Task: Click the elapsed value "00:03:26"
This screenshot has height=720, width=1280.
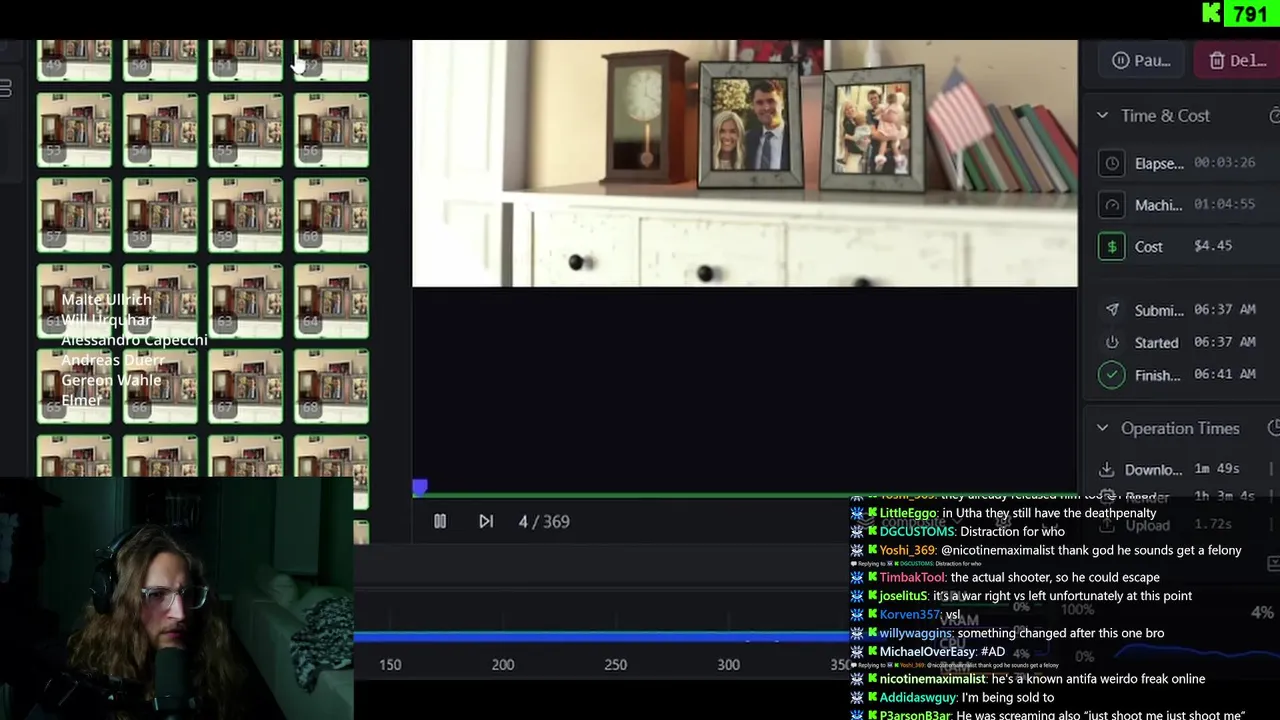Action: [x=1225, y=163]
